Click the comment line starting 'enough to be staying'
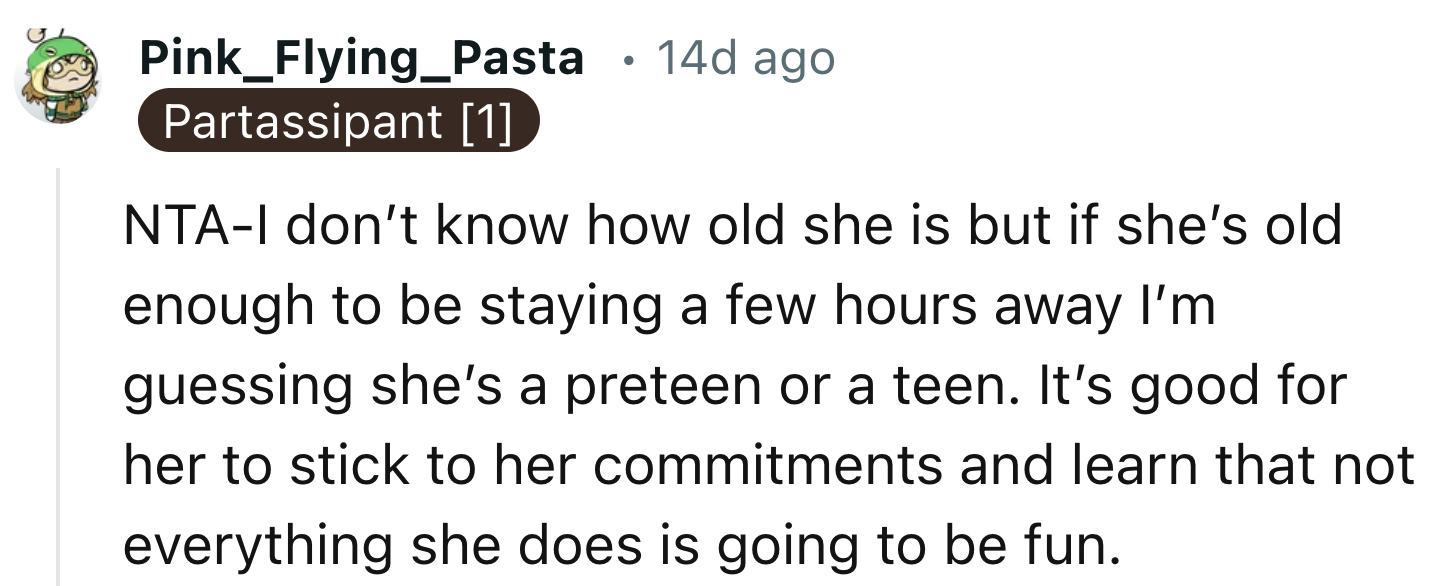 click(x=668, y=306)
